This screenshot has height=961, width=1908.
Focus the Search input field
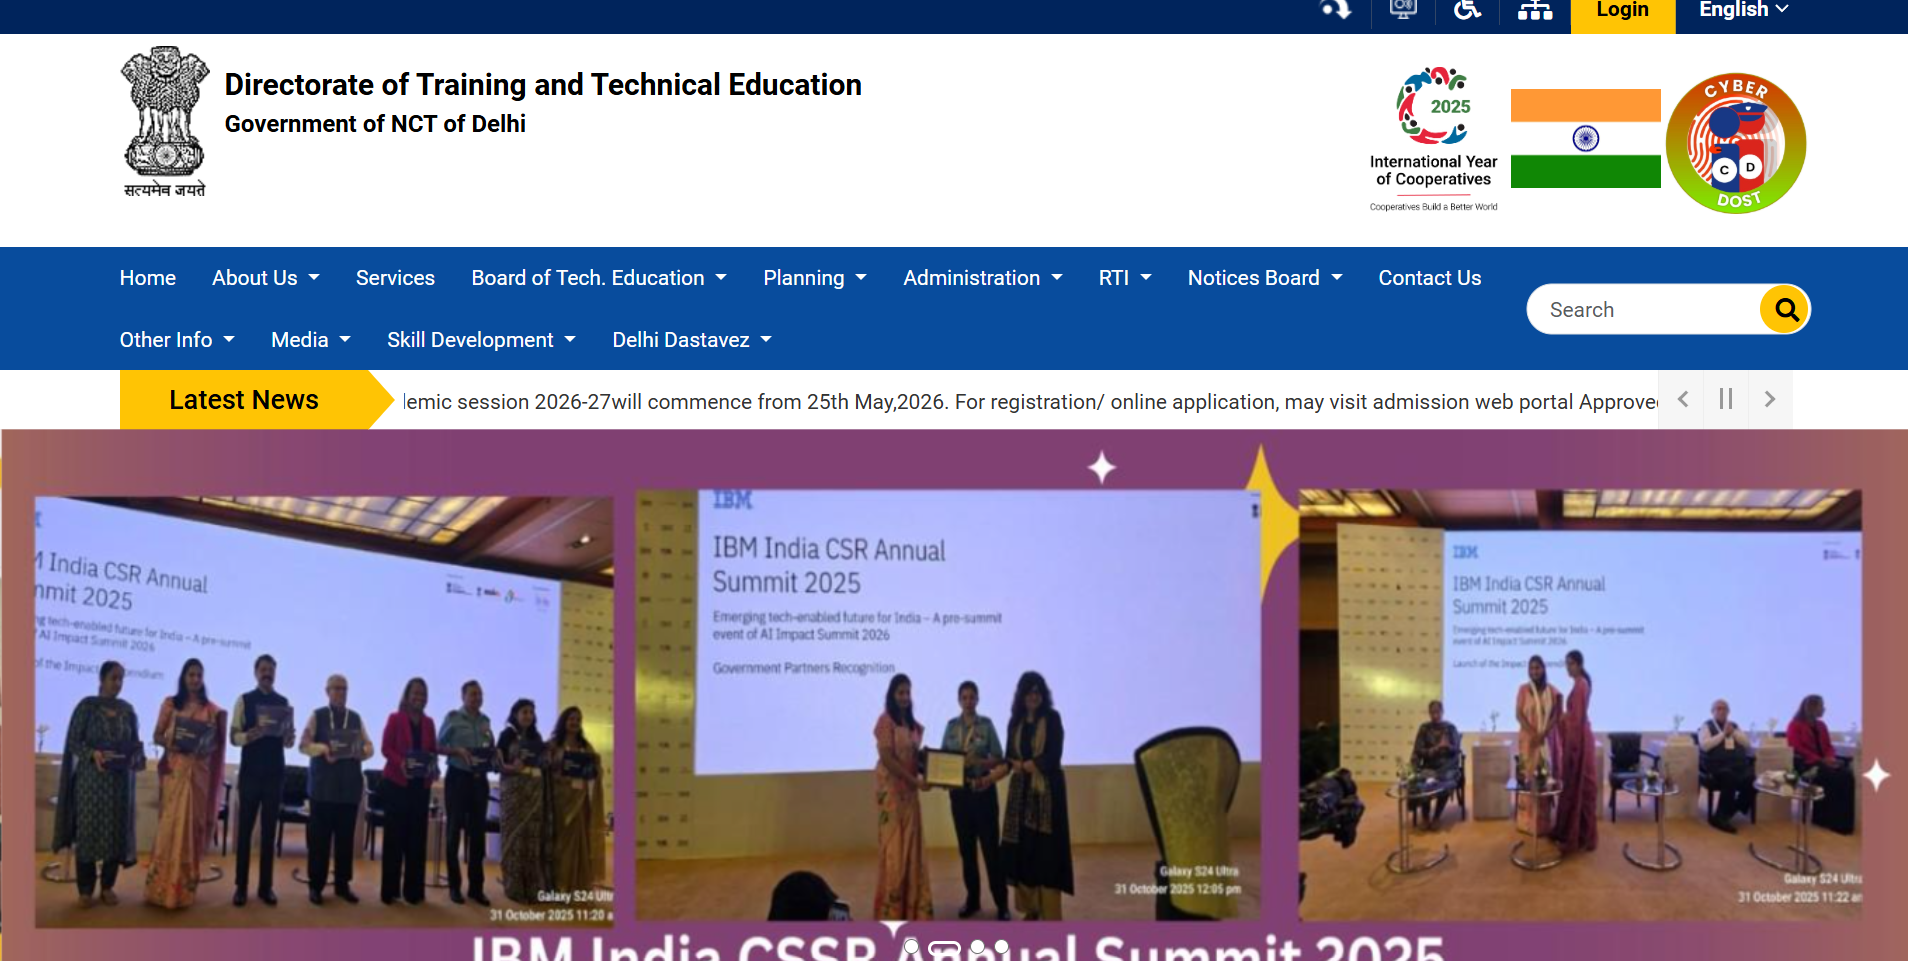point(1645,310)
